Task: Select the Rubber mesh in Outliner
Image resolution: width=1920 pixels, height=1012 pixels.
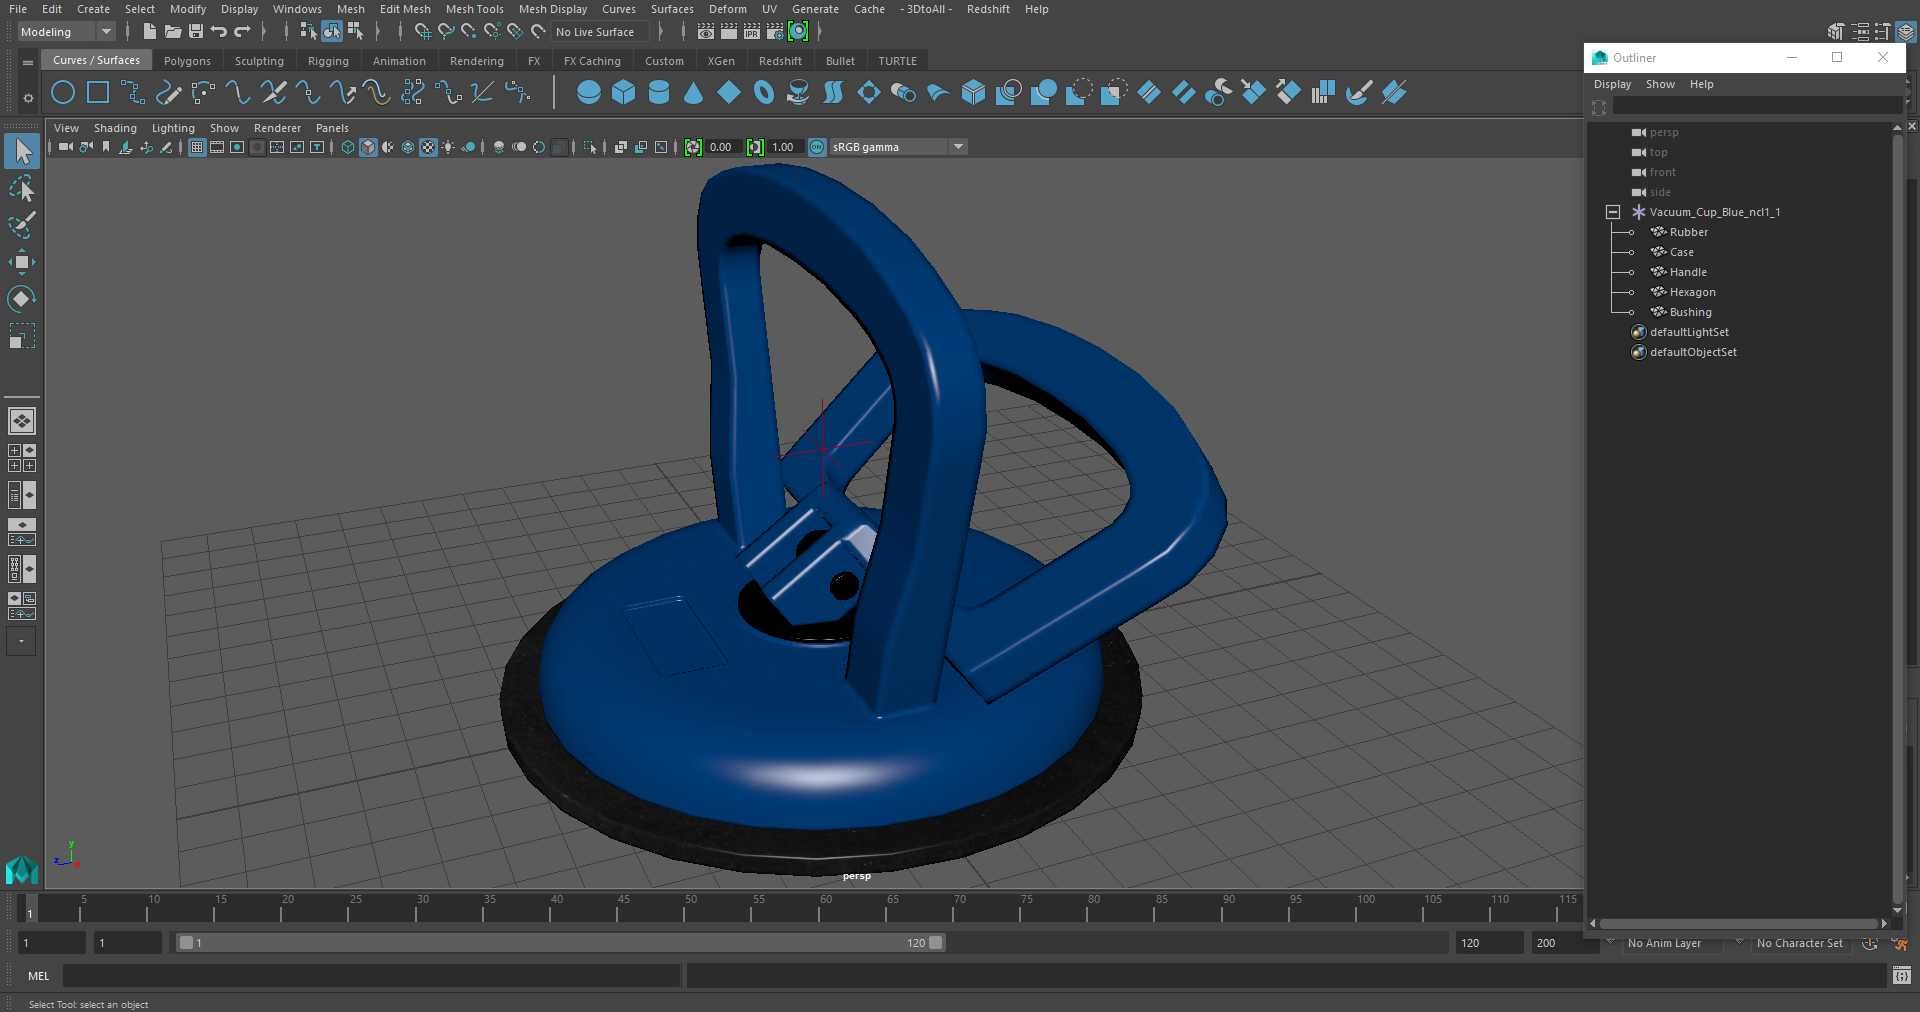Action: point(1688,232)
